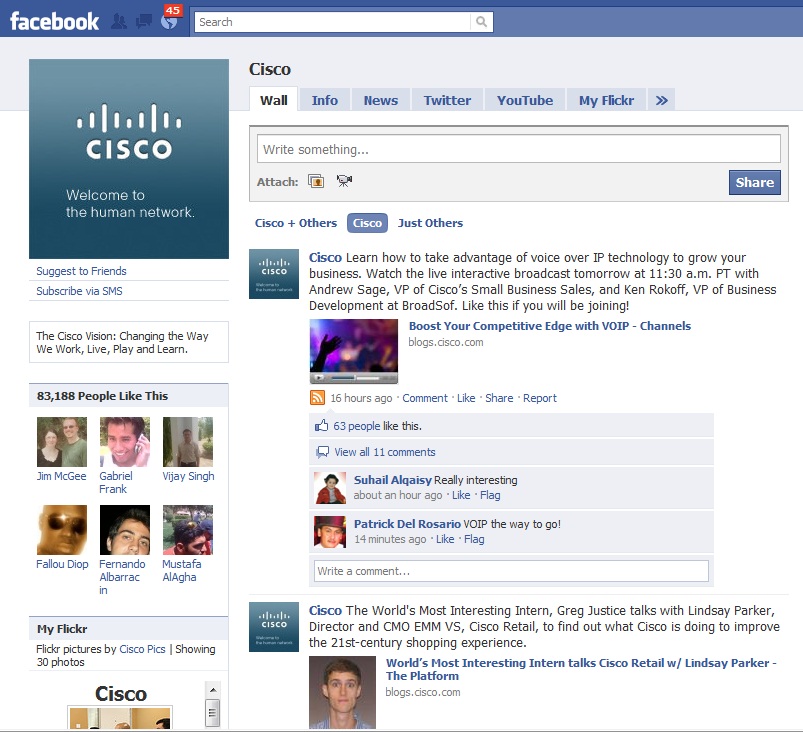
Task: Open World's Most Interesting Intern article link
Action: pos(581,669)
